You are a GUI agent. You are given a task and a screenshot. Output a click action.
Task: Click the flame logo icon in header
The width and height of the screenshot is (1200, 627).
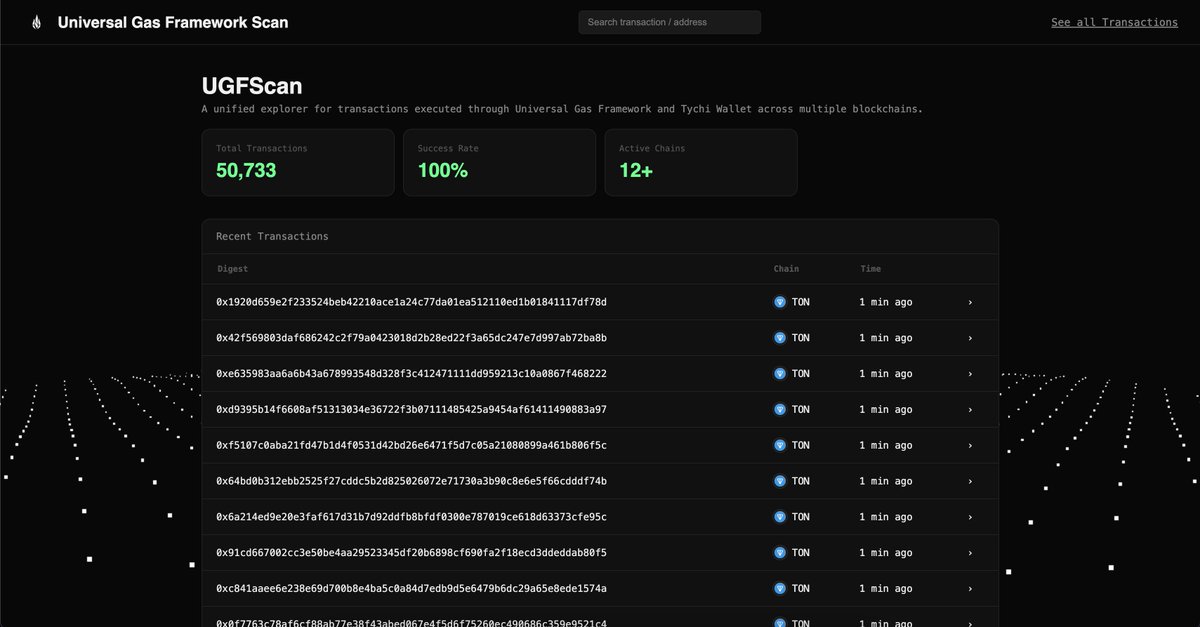pos(37,22)
